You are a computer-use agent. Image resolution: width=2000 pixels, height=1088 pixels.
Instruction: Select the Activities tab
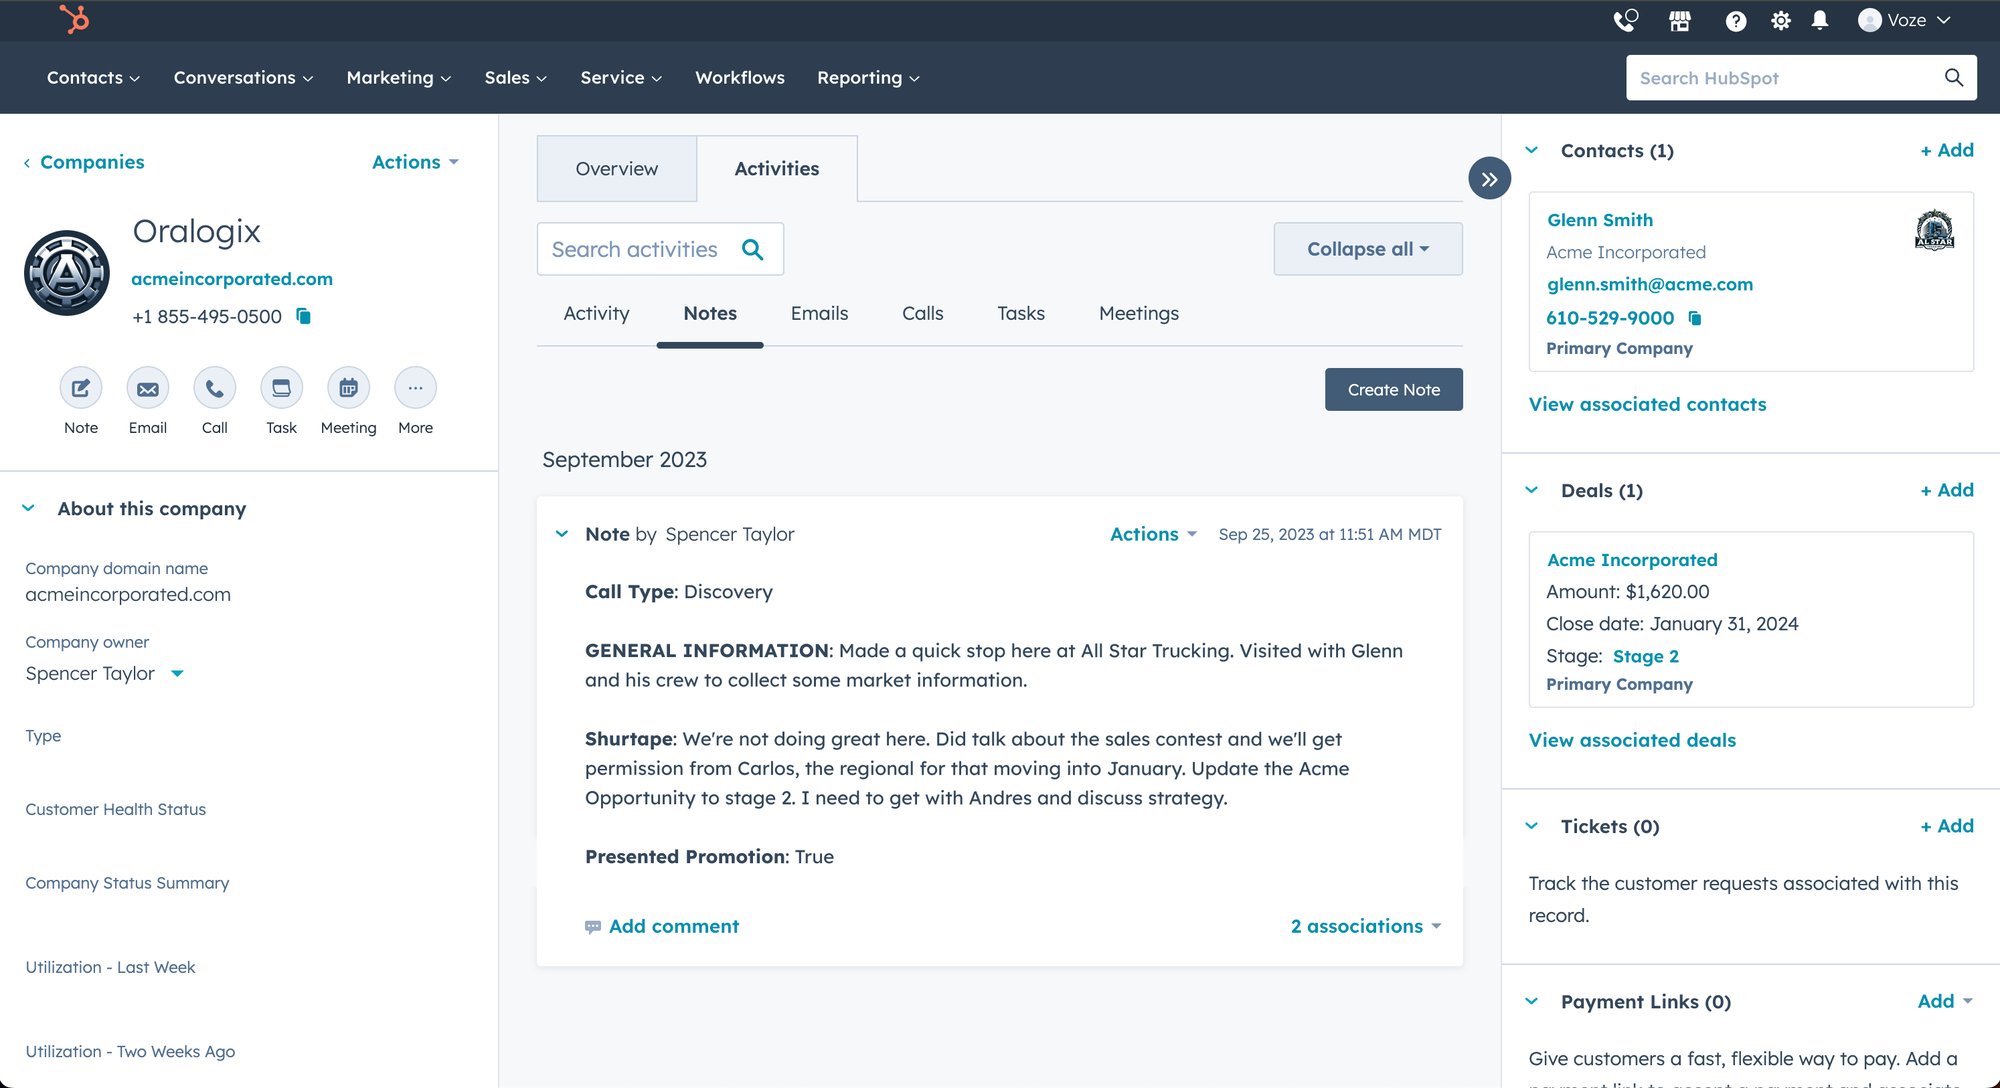point(777,169)
